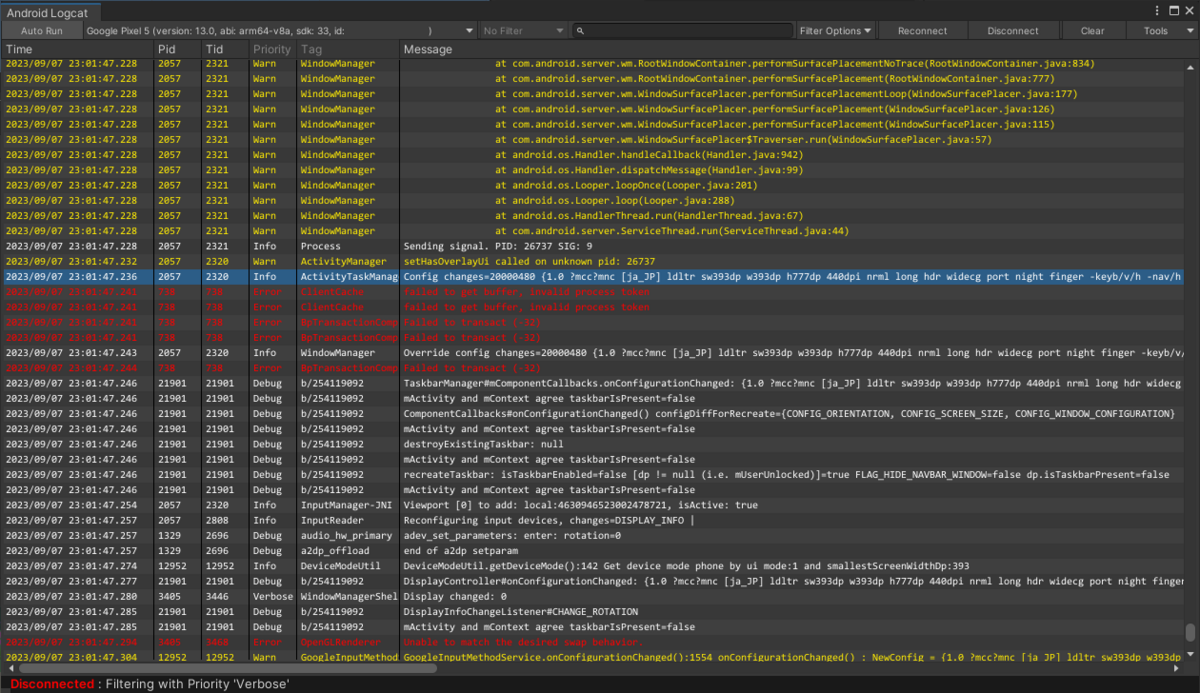This screenshot has height=693, width=1200.
Task: Select the 'DisplayInfoChangeListener#CHANGE_ROTATION' row
Action: click(593, 612)
